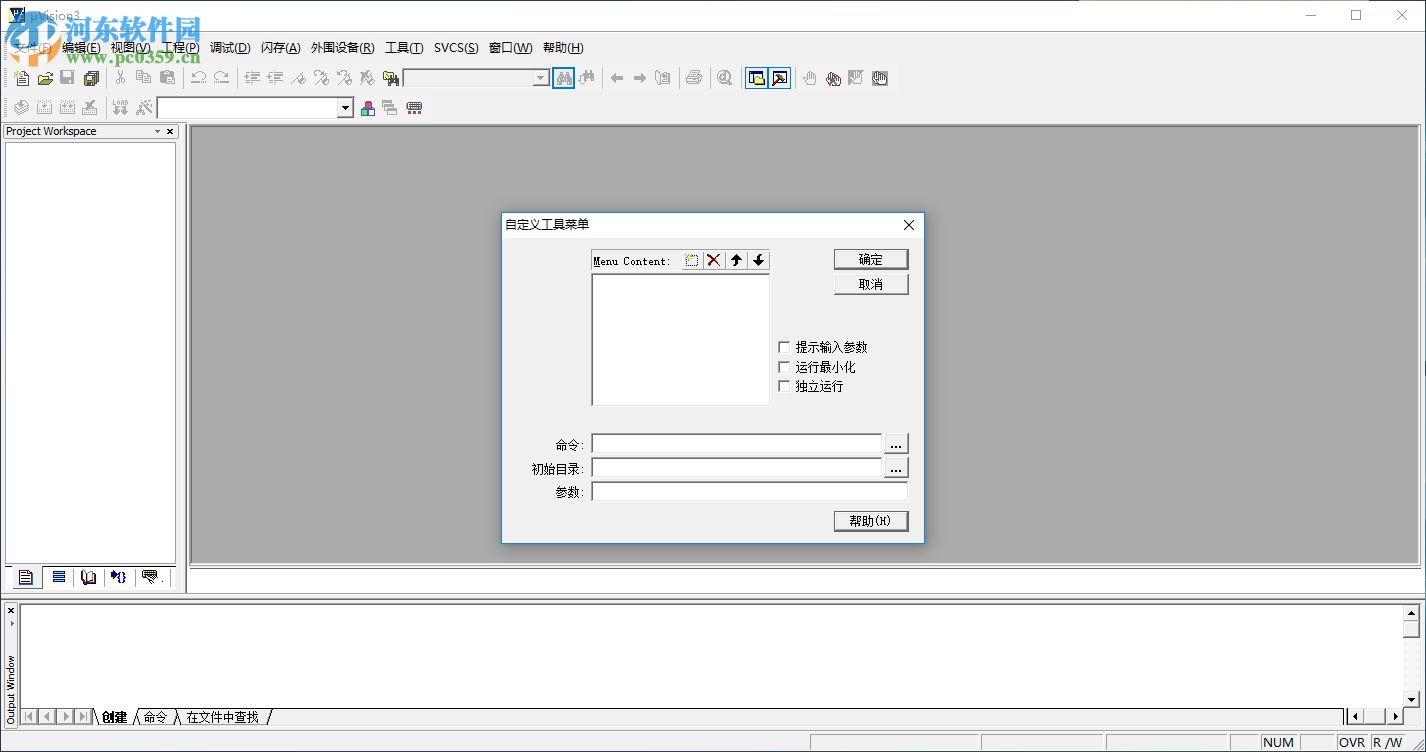1426x752 pixels.
Task: Open the 工具(T) menu
Action: [x=404, y=48]
